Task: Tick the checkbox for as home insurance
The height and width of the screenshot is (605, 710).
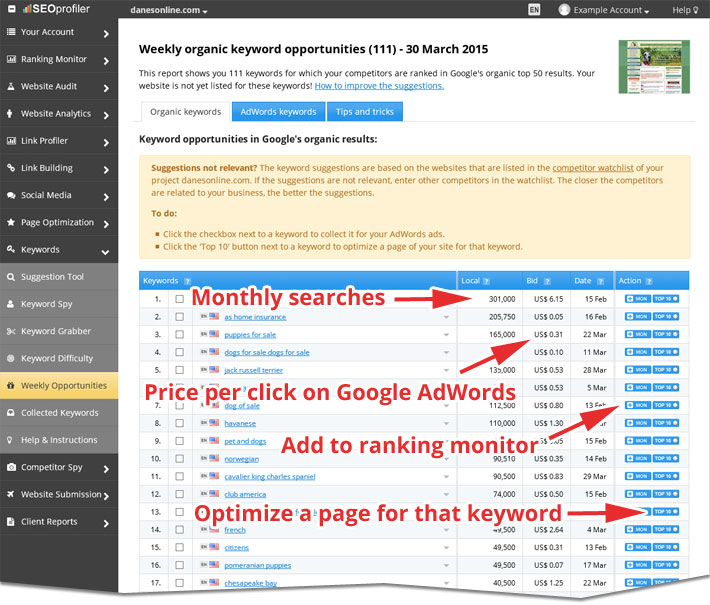Action: point(180,317)
